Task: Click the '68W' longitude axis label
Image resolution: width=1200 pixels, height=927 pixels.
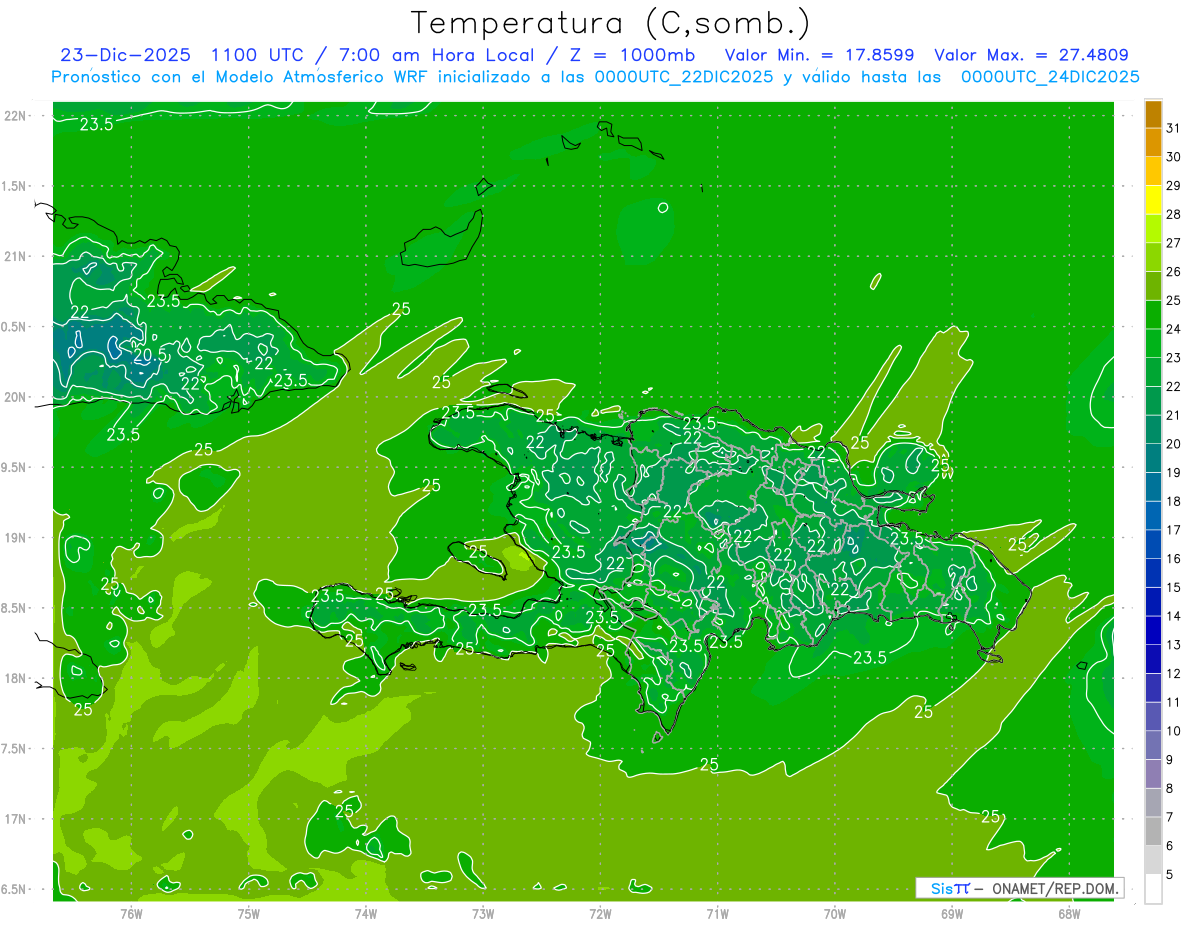Action: [x=1069, y=913]
